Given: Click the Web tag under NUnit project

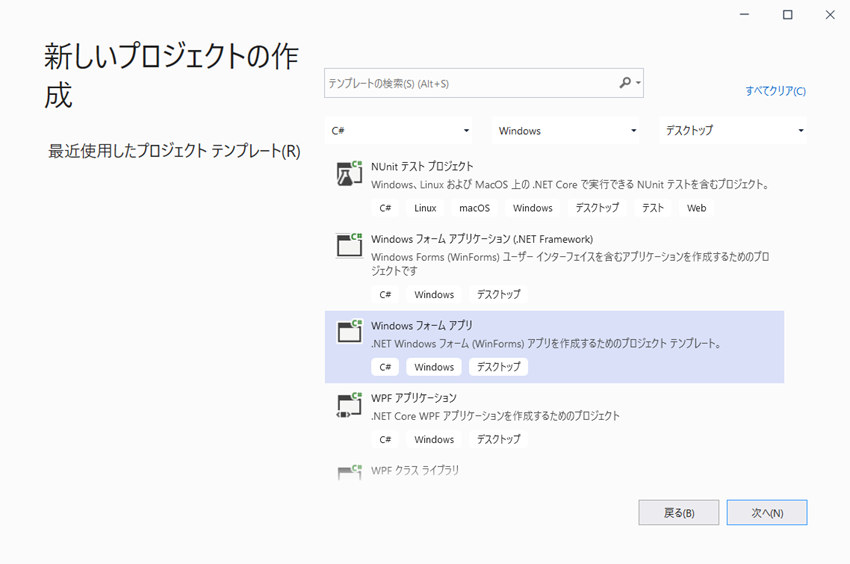Looking at the screenshot, I should pyautogui.click(x=696, y=208).
